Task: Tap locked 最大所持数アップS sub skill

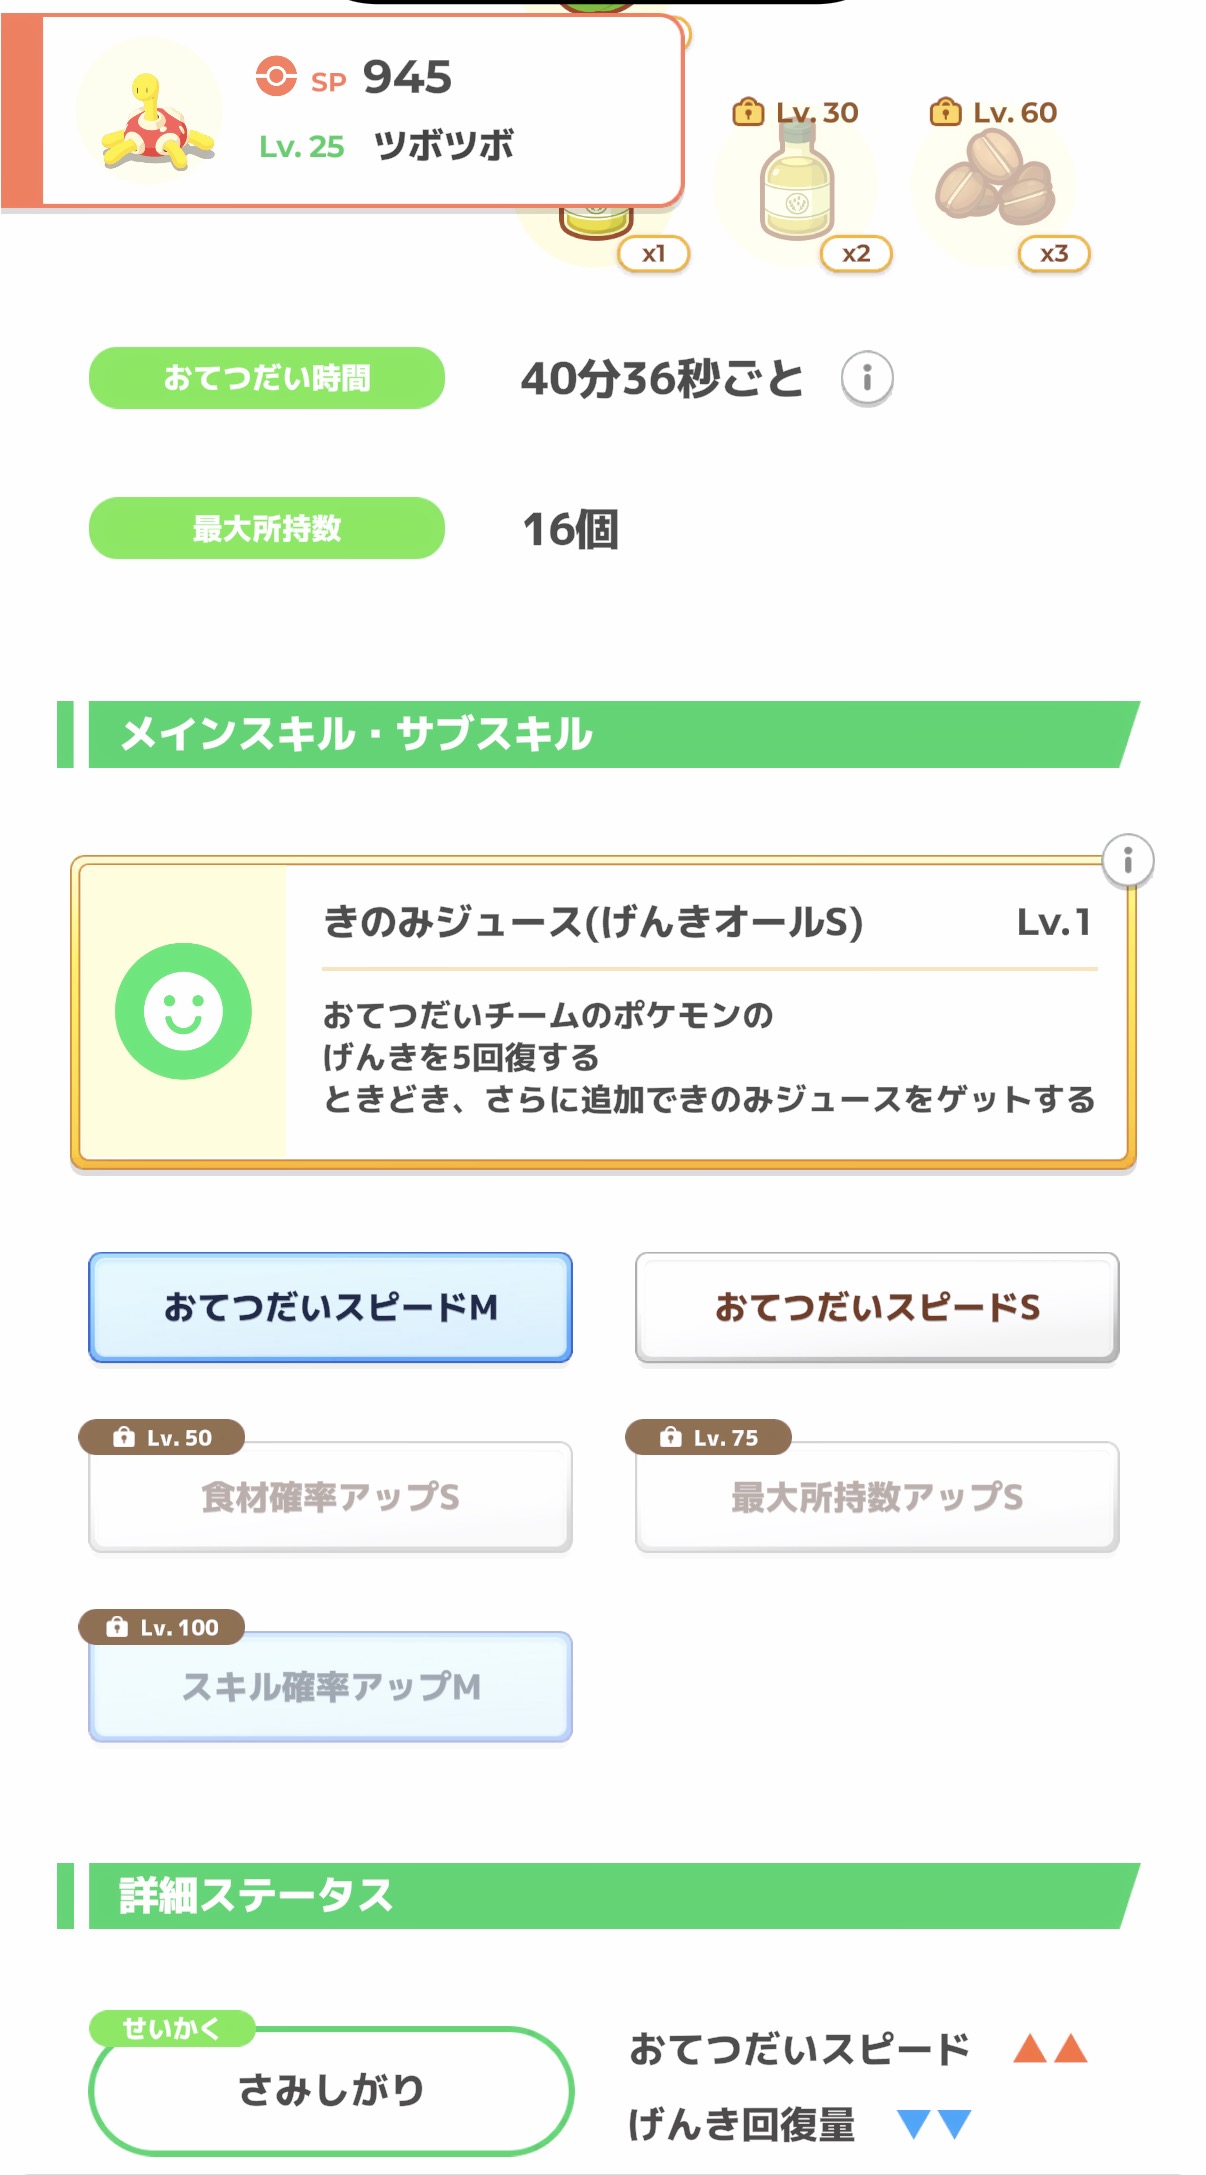Action: pyautogui.click(x=876, y=1497)
